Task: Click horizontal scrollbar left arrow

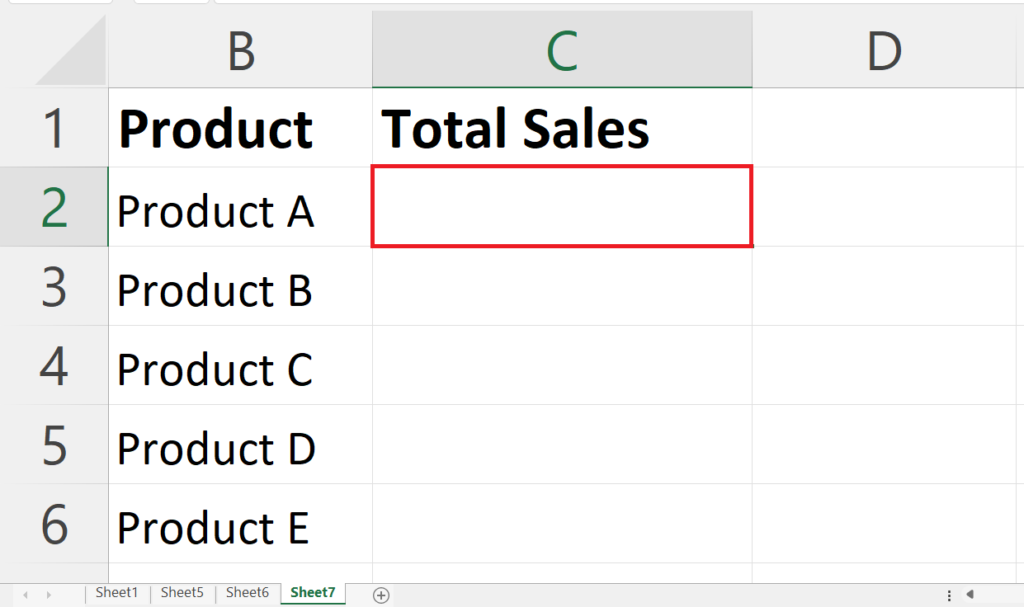Action: (970, 594)
